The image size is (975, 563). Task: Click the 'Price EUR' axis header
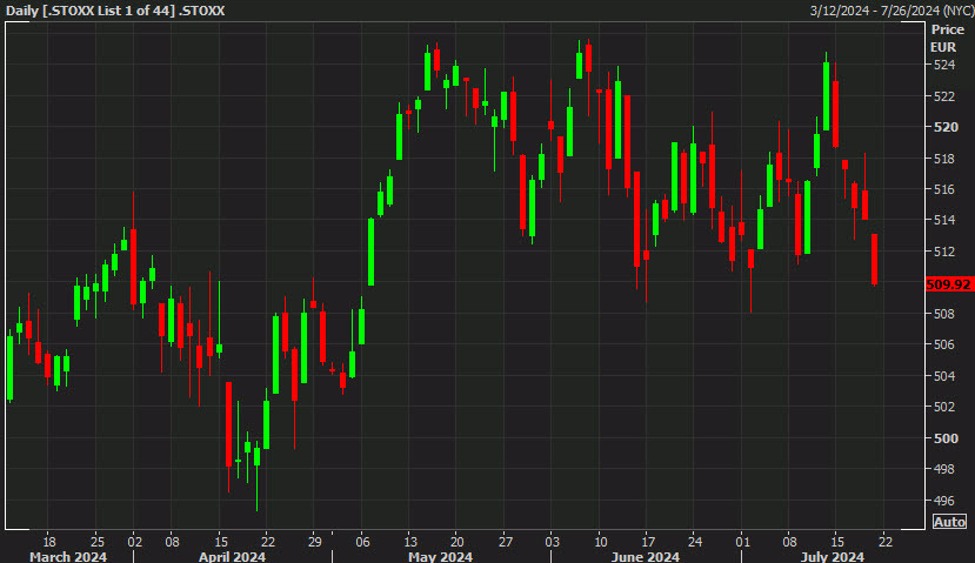(946, 38)
